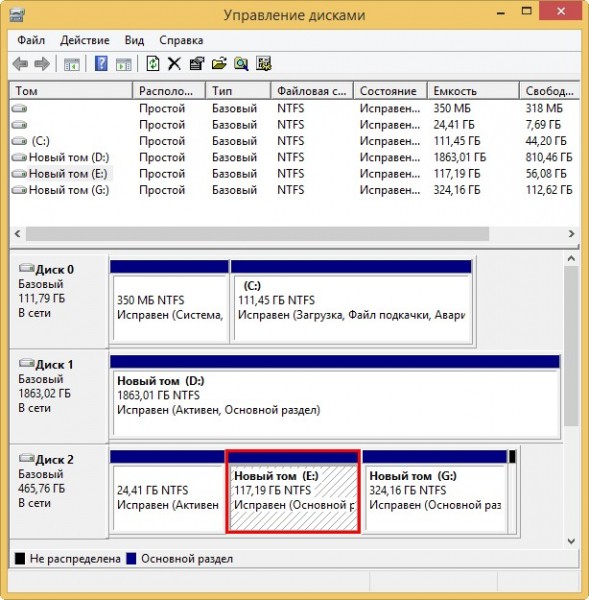Select the Новый том (D:) partition on Диск 1
Image resolution: width=589 pixels, height=600 pixels.
tap(335, 396)
